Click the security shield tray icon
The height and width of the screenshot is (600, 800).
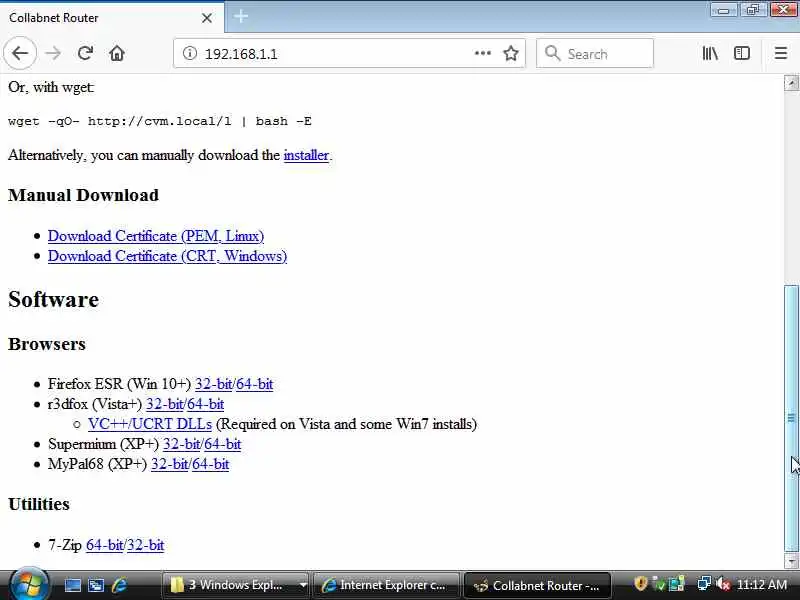641,584
